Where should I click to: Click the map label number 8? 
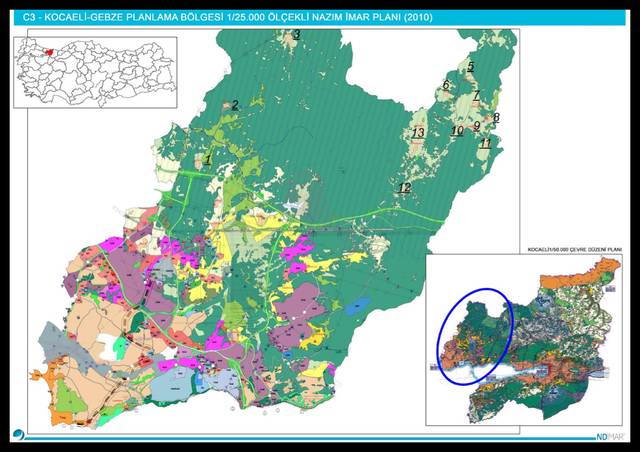click(x=496, y=118)
